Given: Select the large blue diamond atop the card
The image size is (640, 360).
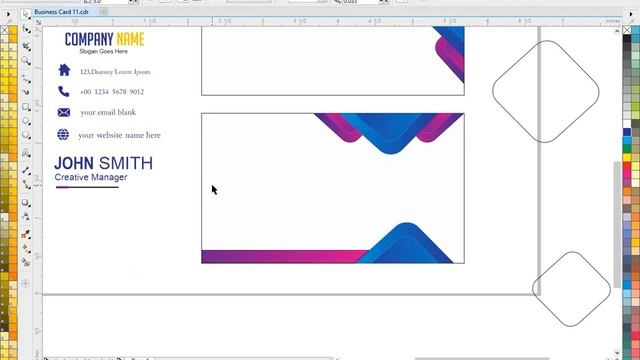Looking at the screenshot, I should click(390, 133).
